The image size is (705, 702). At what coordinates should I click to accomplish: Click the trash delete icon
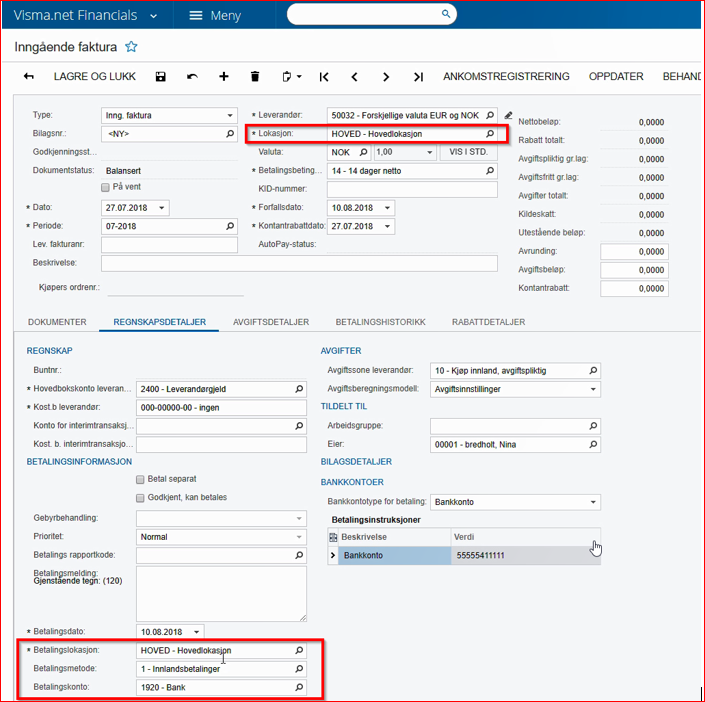pos(255,76)
